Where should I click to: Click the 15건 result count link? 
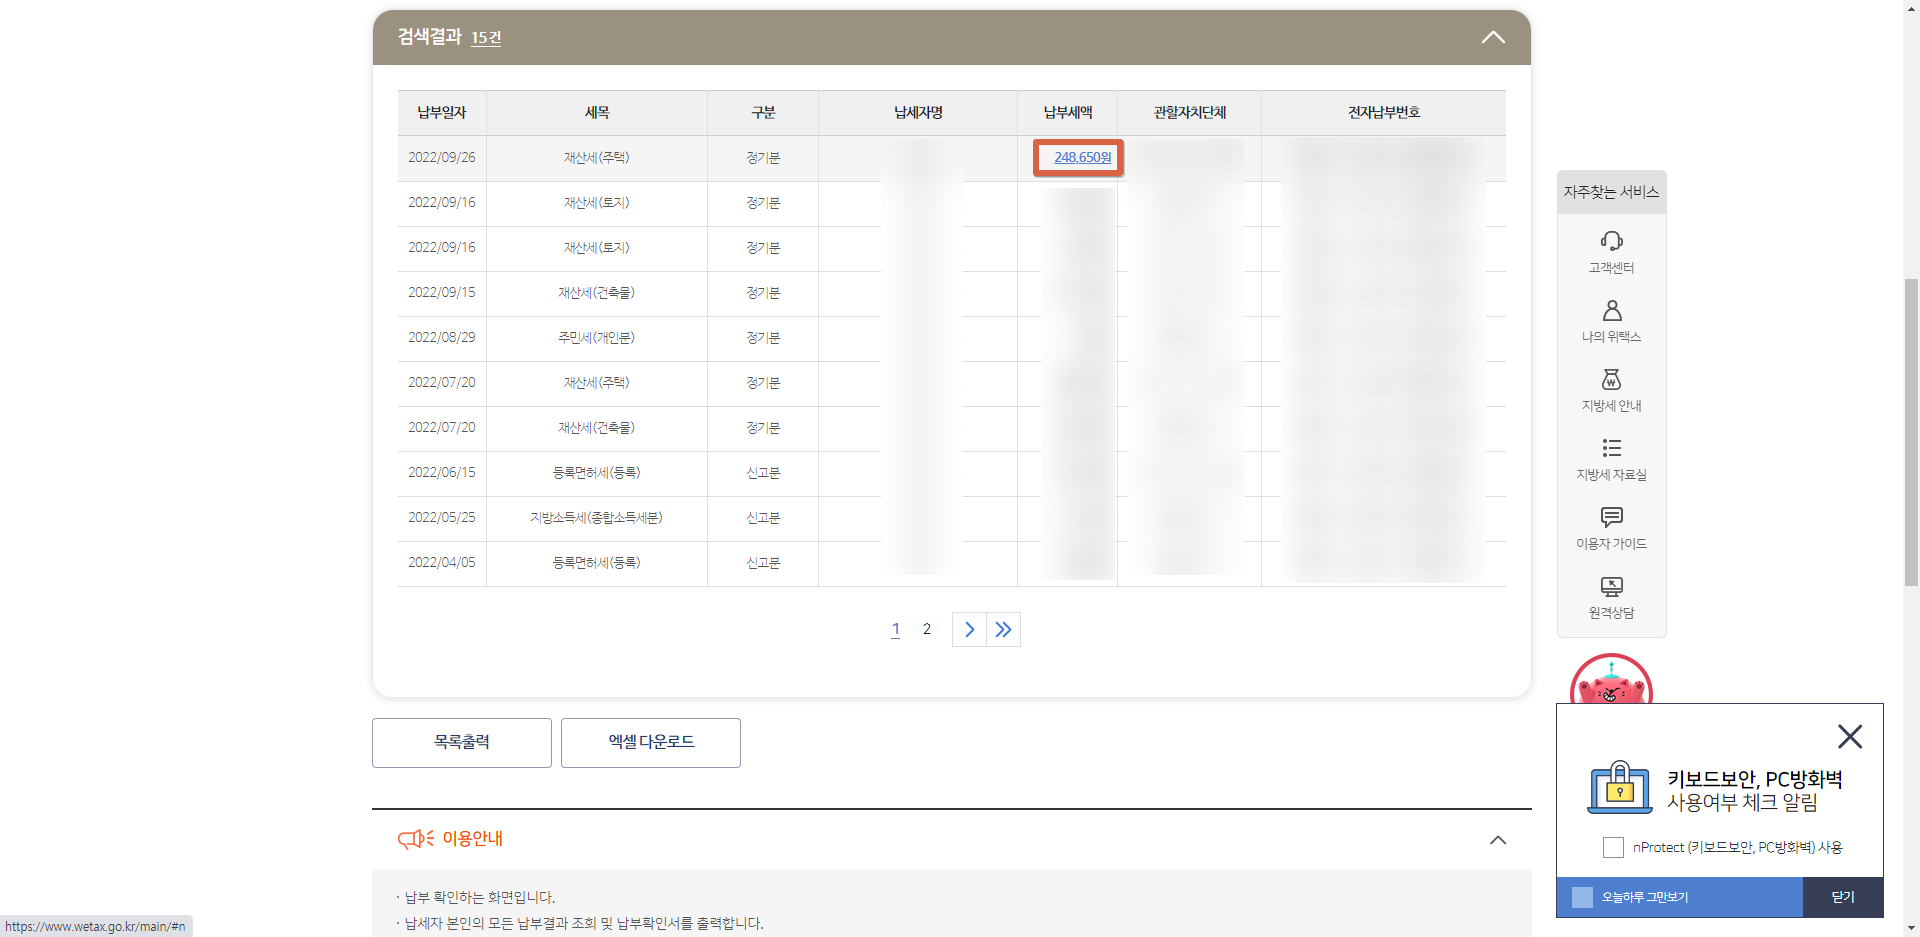point(486,38)
